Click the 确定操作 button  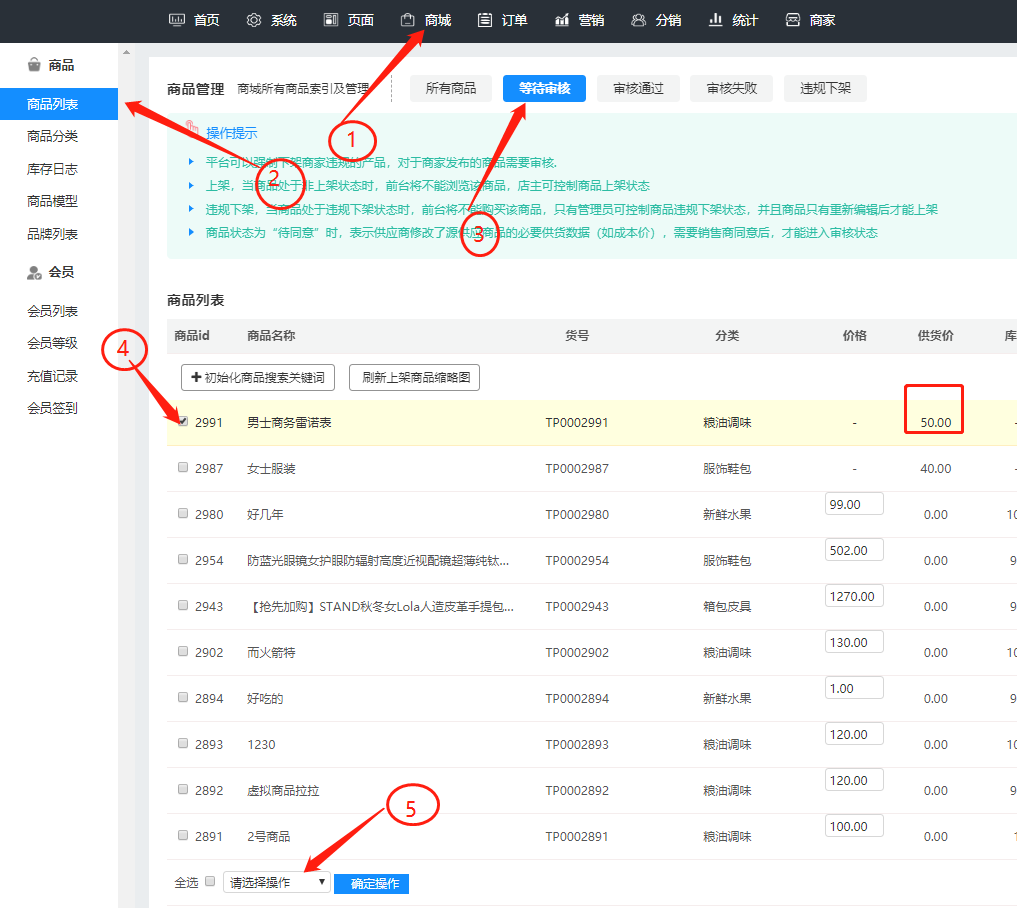tap(372, 884)
